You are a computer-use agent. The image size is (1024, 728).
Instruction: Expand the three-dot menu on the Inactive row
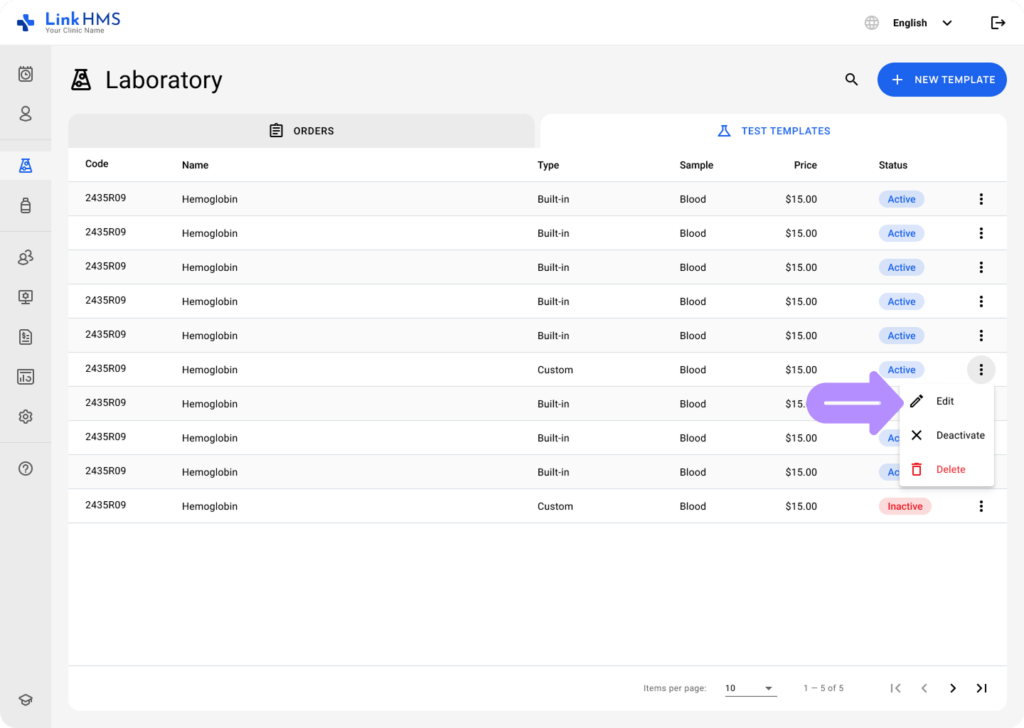tap(981, 506)
